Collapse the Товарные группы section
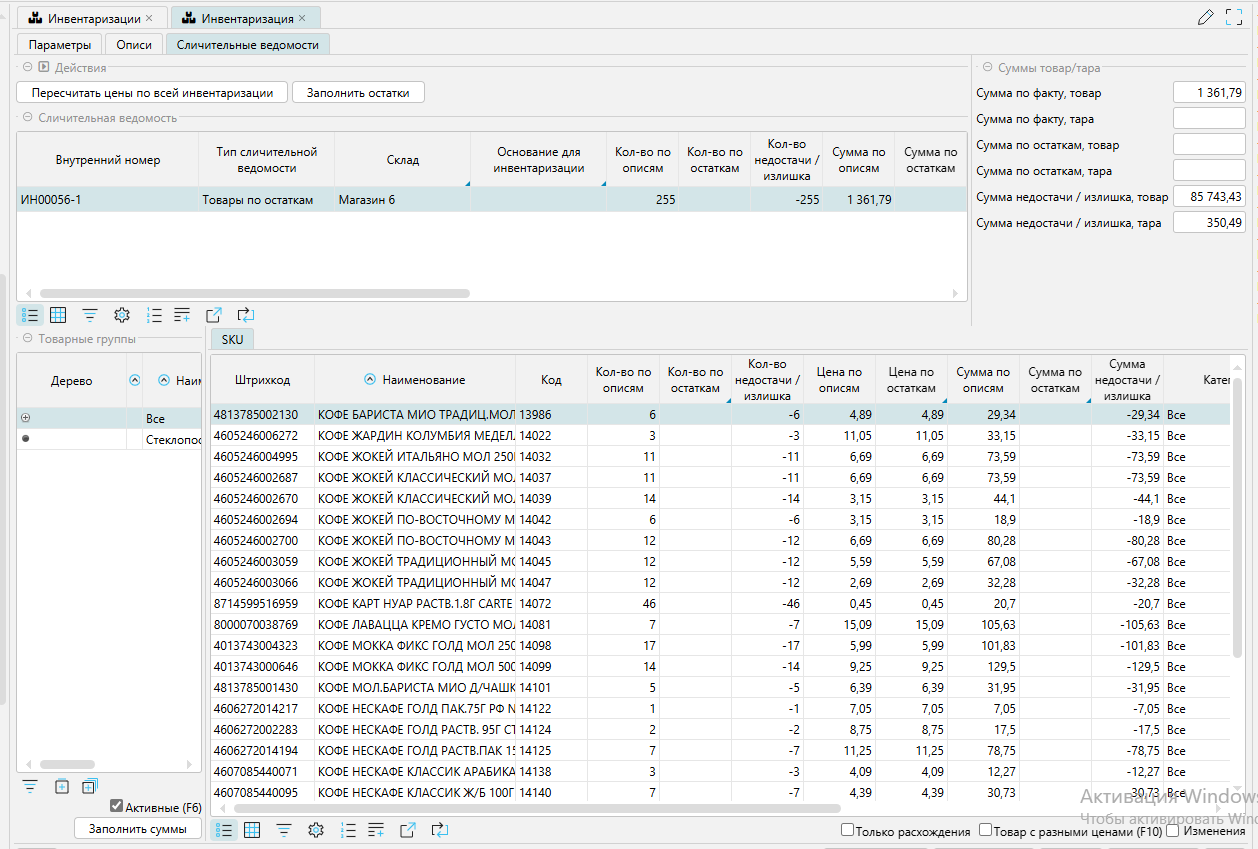Viewport: 1258px width, 849px height. coord(27,339)
